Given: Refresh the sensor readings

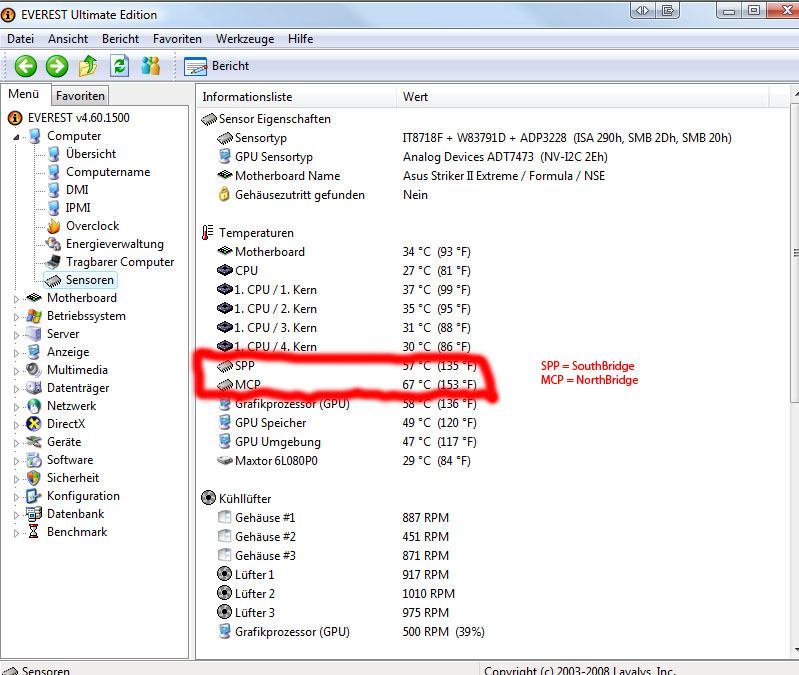Looking at the screenshot, I should [x=120, y=66].
